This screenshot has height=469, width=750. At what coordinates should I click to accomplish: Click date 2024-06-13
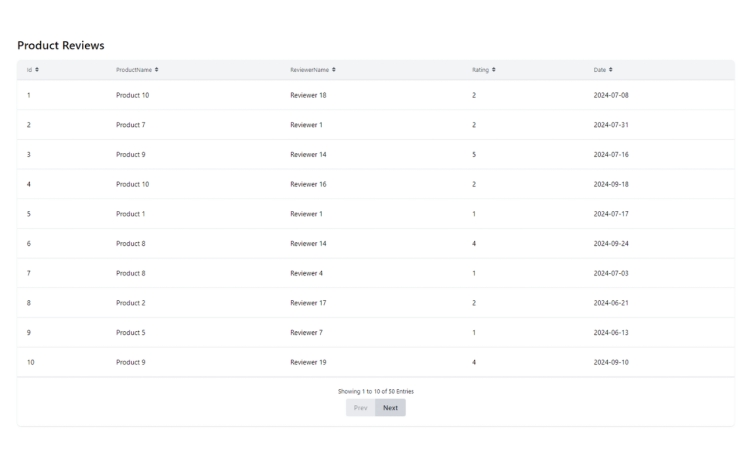click(611, 332)
